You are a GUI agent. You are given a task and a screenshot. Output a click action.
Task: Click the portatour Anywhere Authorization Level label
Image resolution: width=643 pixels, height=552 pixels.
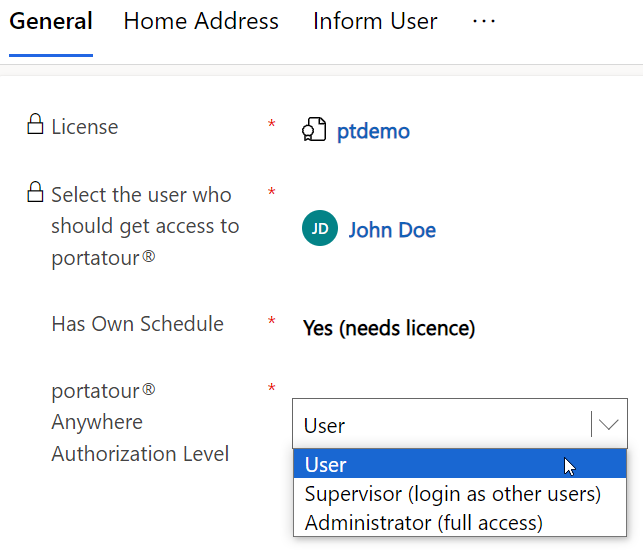(x=140, y=422)
